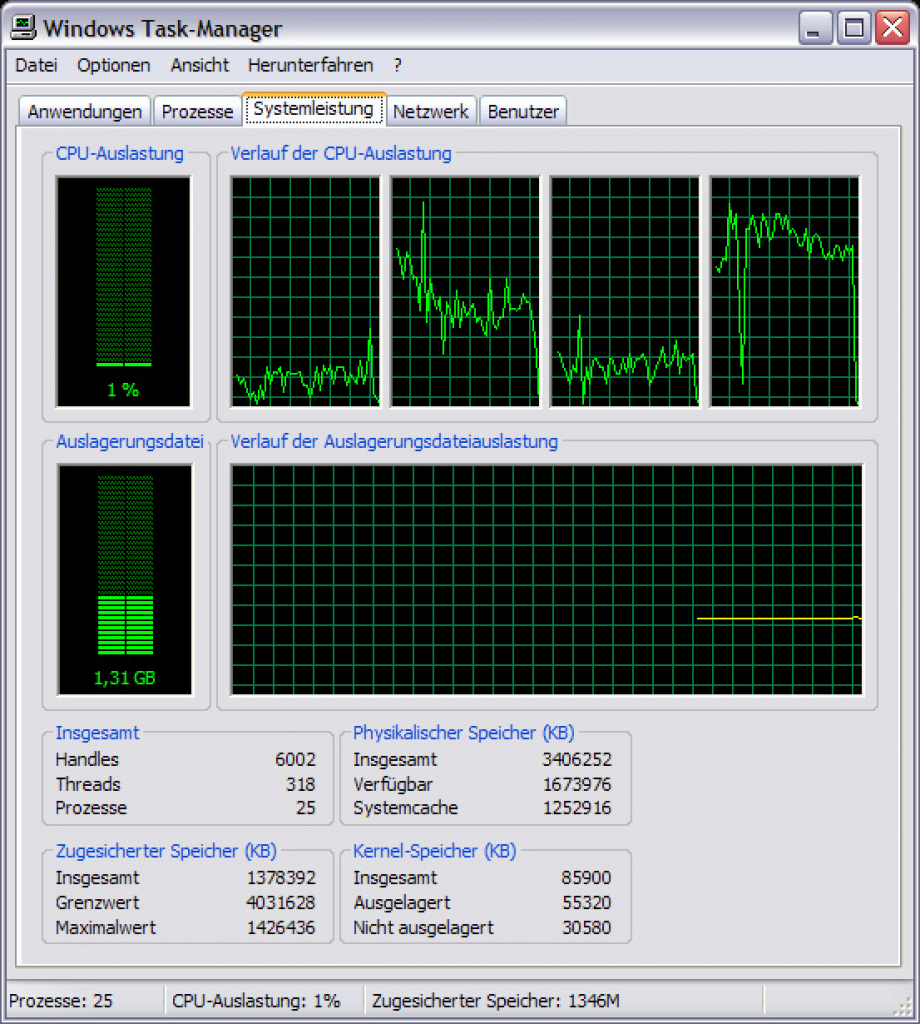Click the Verlauf der CPU-Auslastung heading
The height and width of the screenshot is (1024, 920).
coord(341,153)
